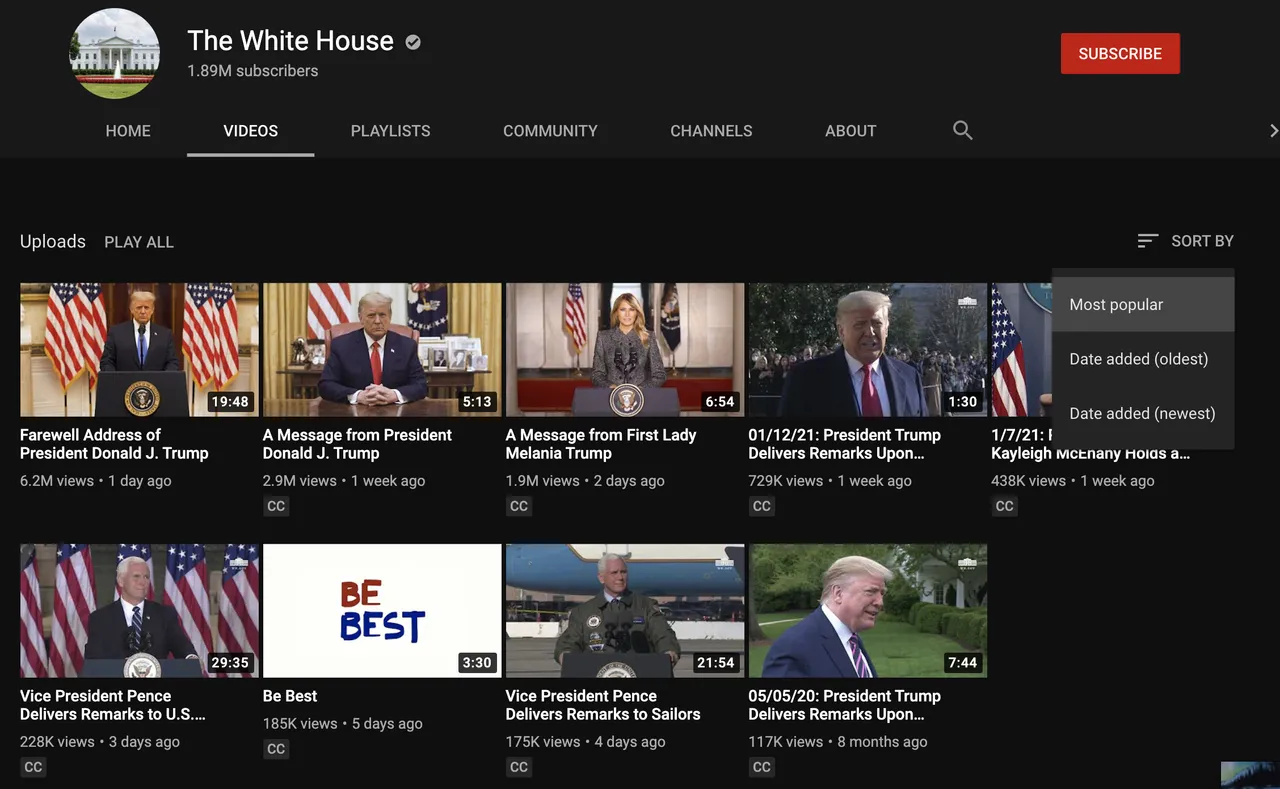Click CC badge under Kayleigh McEnany video
Image resolution: width=1280 pixels, height=789 pixels.
[1004, 506]
